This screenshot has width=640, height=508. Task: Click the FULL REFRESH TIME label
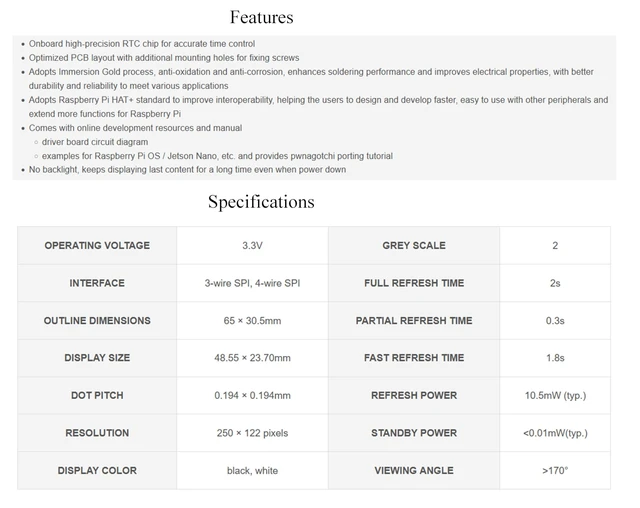414,283
